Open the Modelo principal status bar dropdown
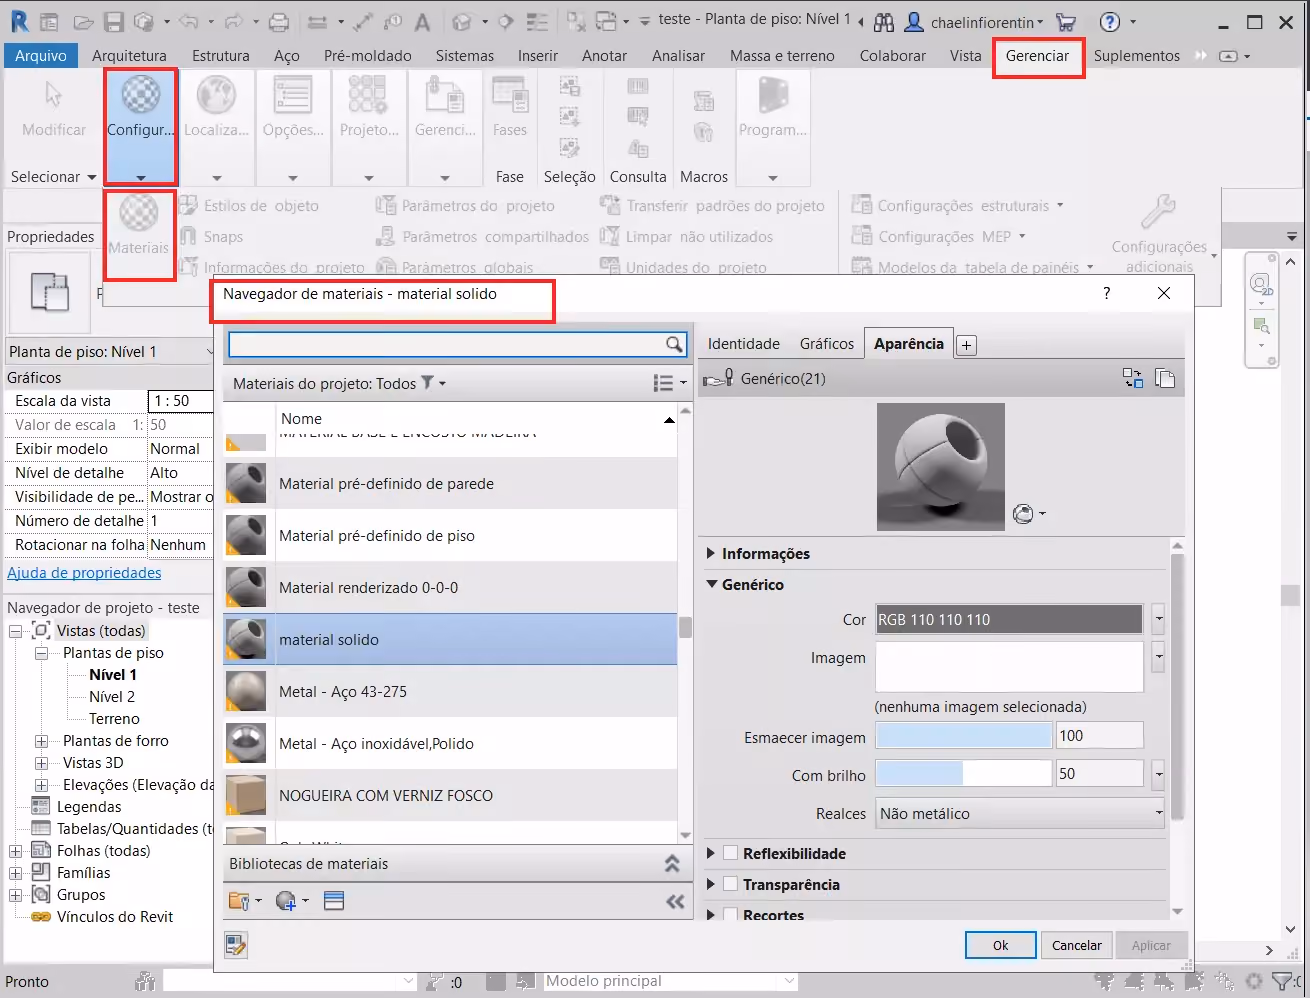The width and height of the screenshot is (1310, 998). coord(670,981)
